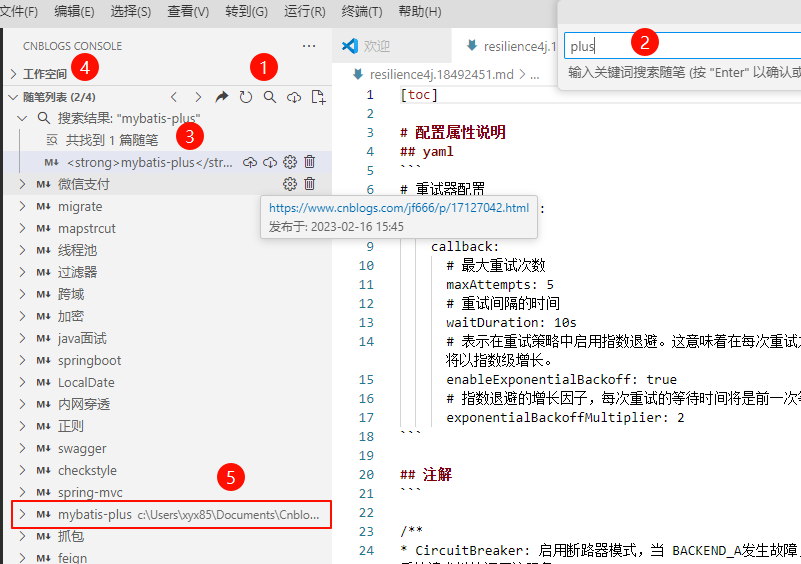Open the 转到(G) menu
The width and height of the screenshot is (801, 564).
click(x=246, y=11)
